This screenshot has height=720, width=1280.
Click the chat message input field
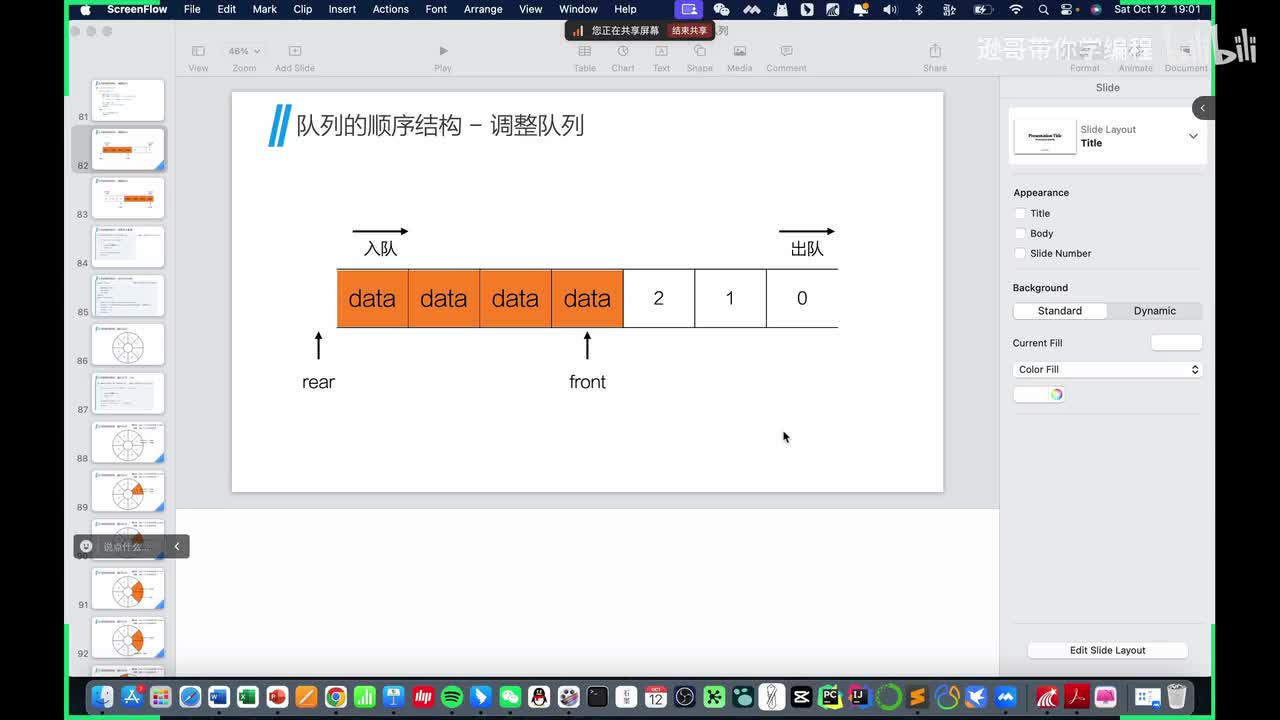pyautogui.click(x=126, y=546)
